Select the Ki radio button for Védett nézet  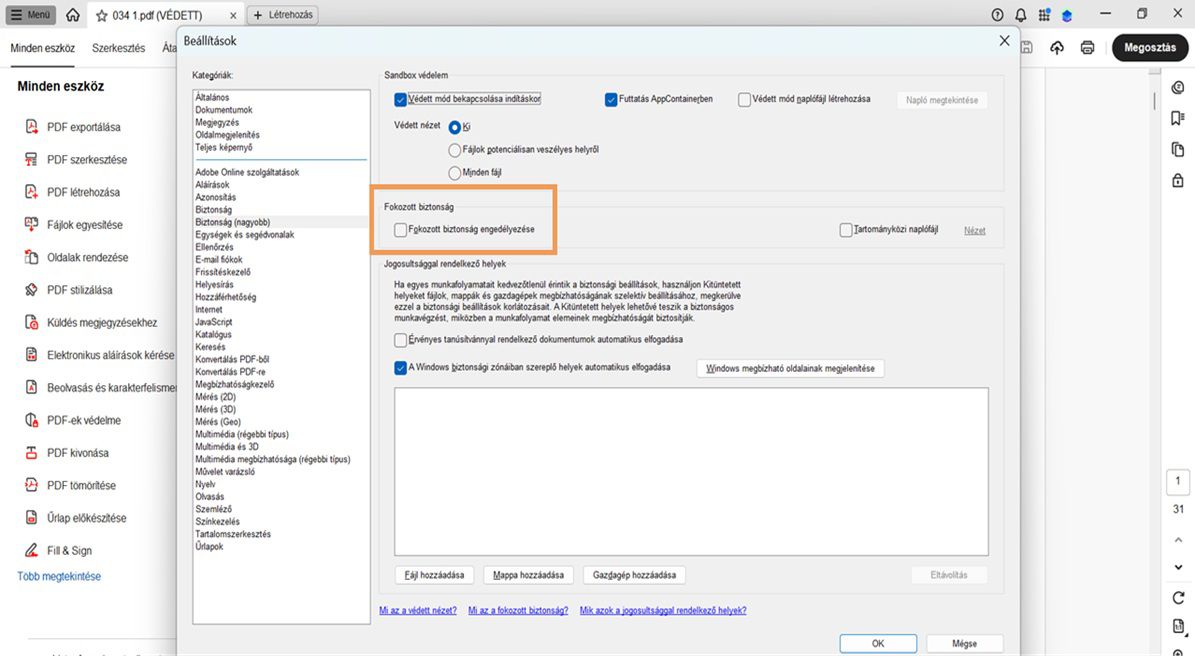[455, 127]
